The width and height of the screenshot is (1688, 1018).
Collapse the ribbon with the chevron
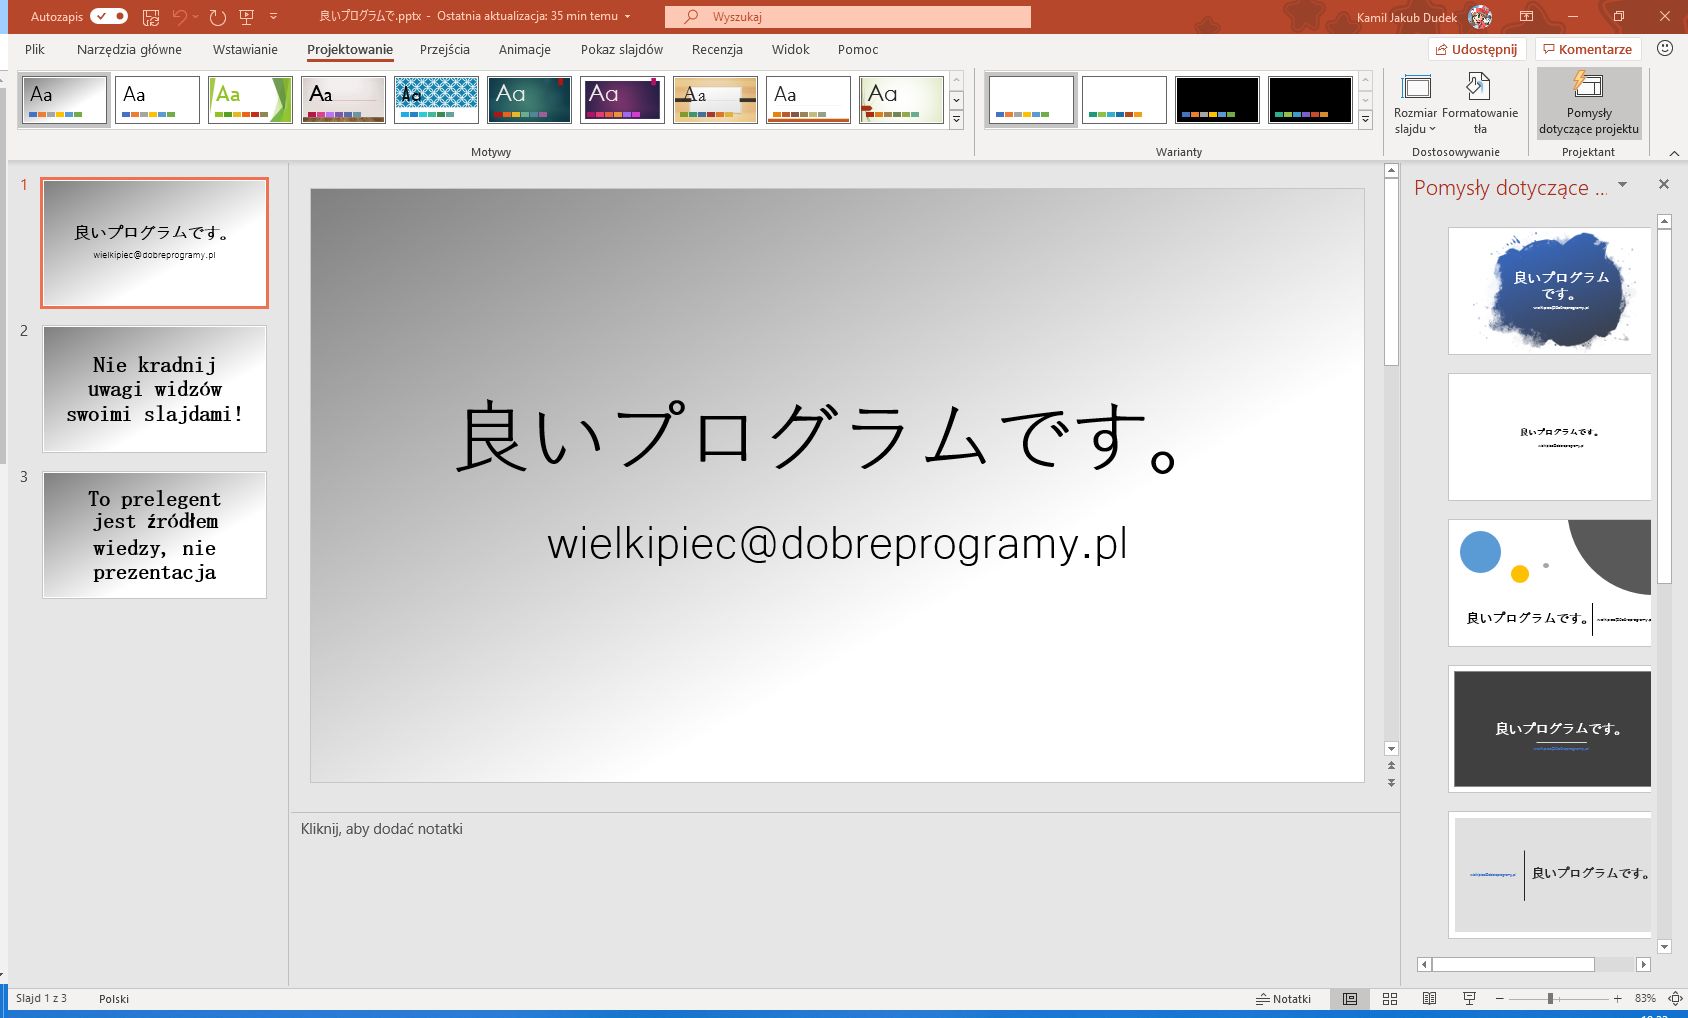click(1674, 153)
